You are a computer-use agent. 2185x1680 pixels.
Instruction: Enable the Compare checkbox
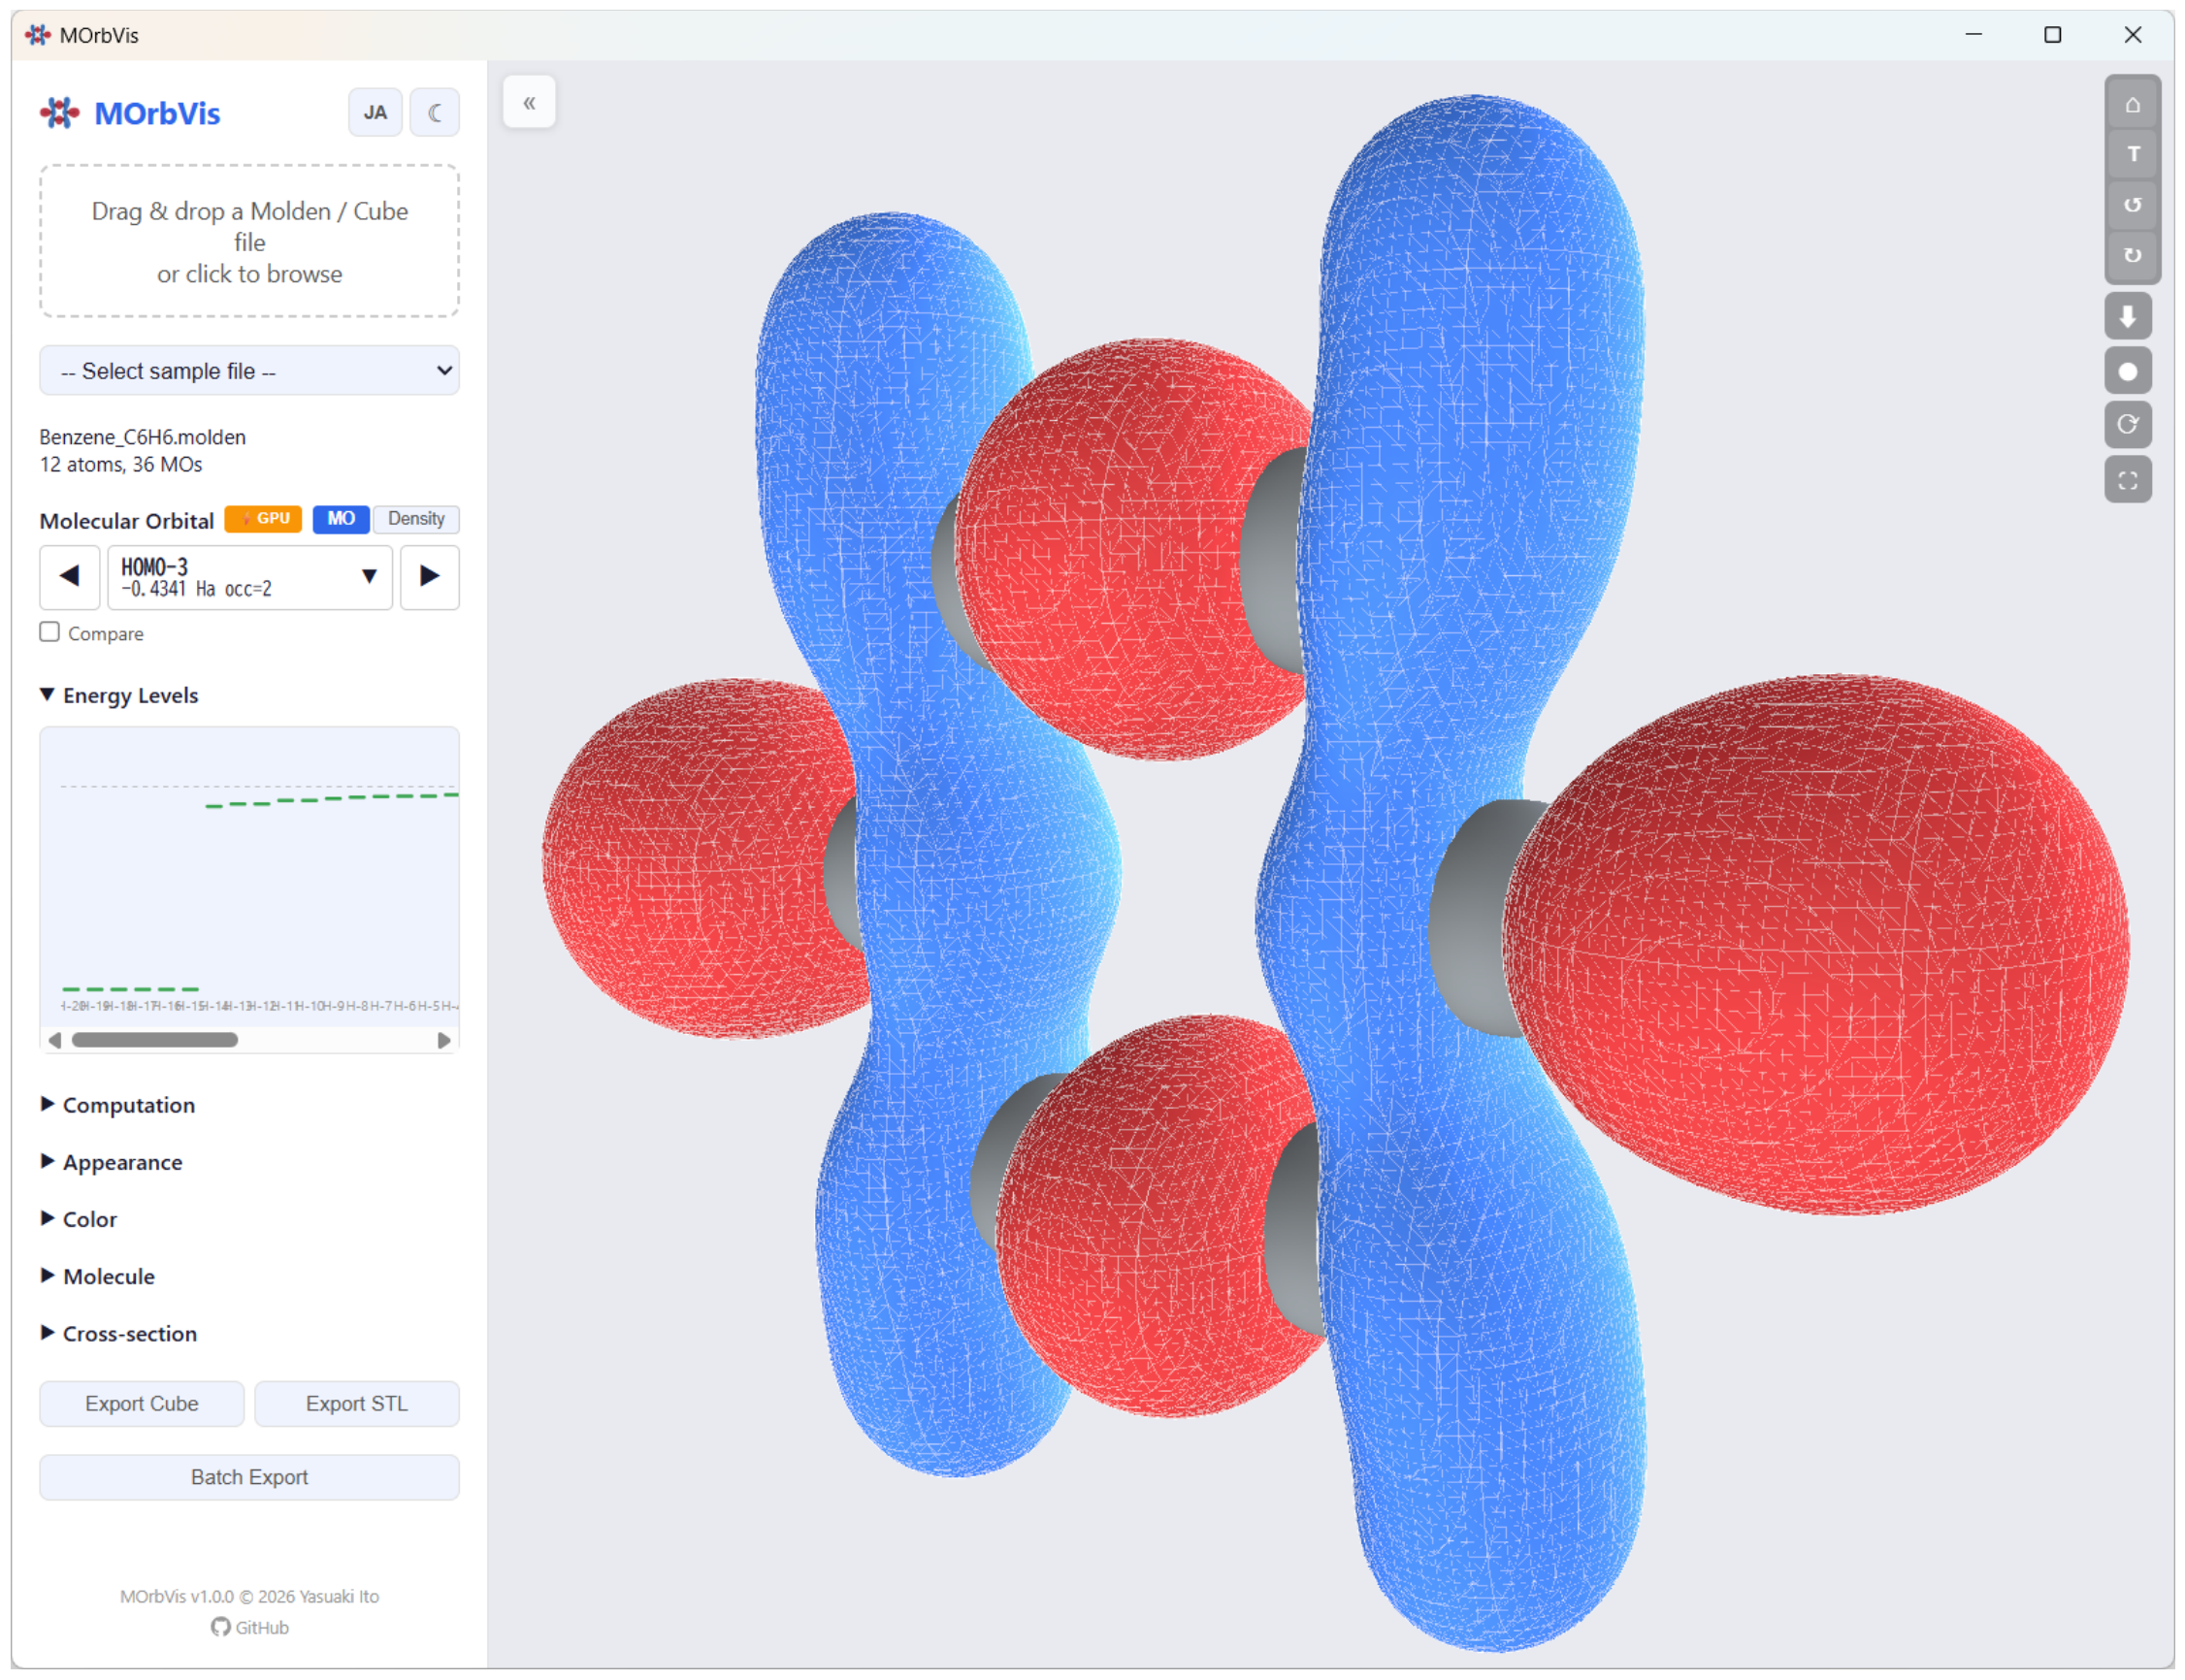(x=50, y=632)
